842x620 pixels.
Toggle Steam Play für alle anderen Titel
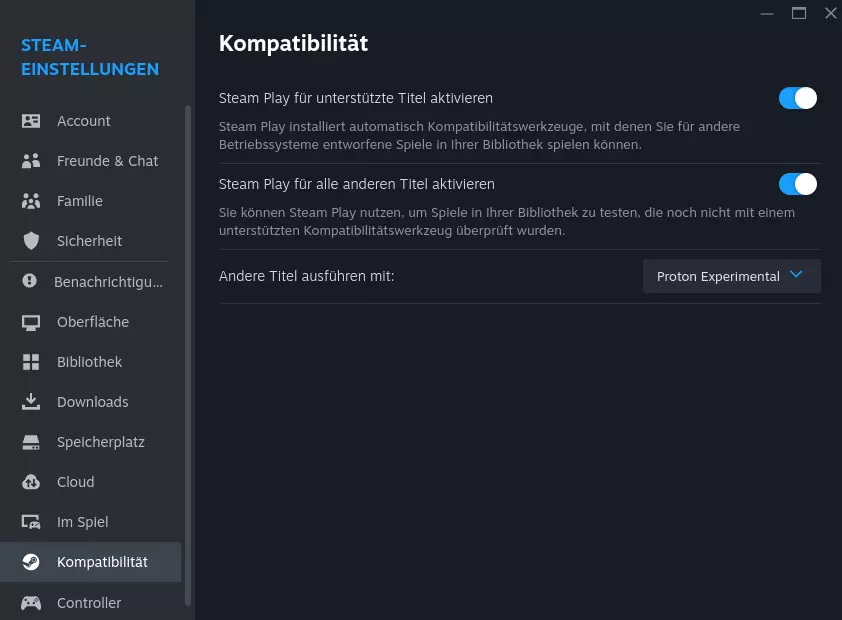pyautogui.click(x=797, y=184)
